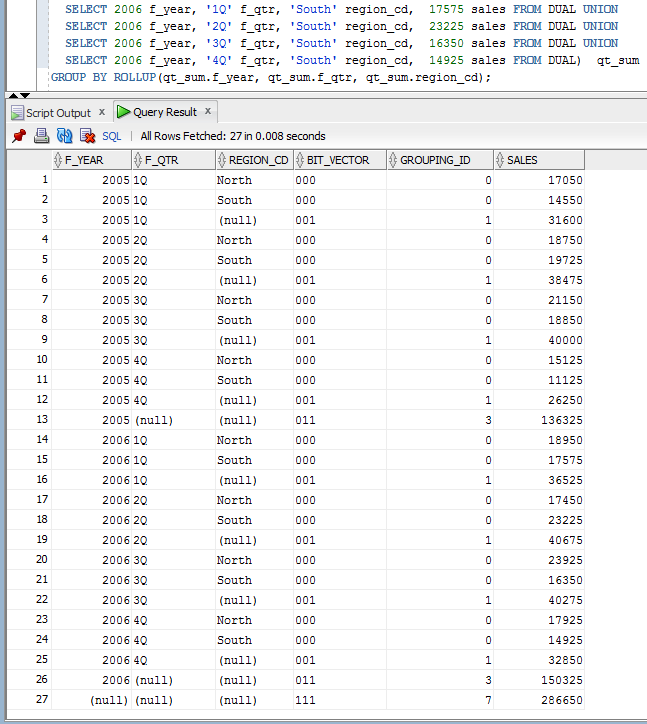Screen dimensions: 647x724
Task: Select sales cell 32850
Action: point(539,660)
